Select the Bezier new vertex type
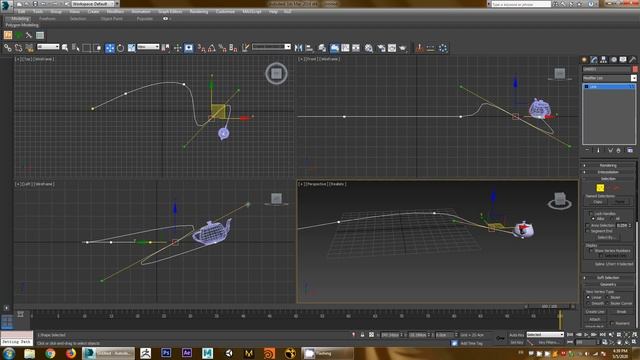 [x=607, y=298]
